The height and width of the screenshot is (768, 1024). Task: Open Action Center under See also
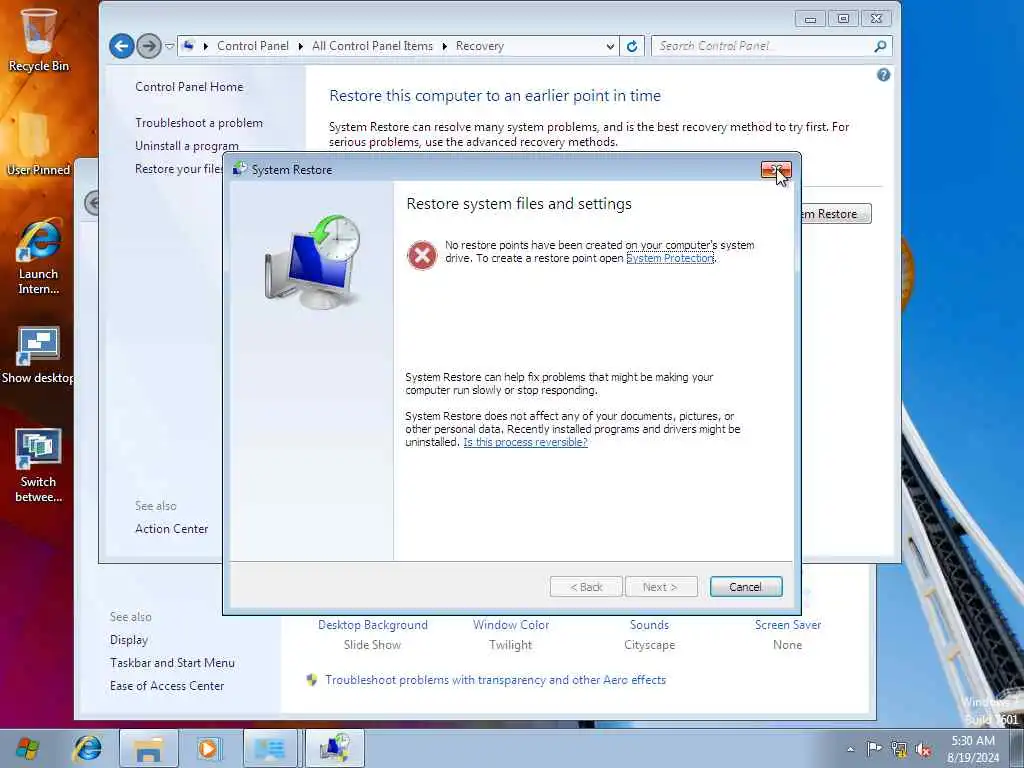click(171, 529)
